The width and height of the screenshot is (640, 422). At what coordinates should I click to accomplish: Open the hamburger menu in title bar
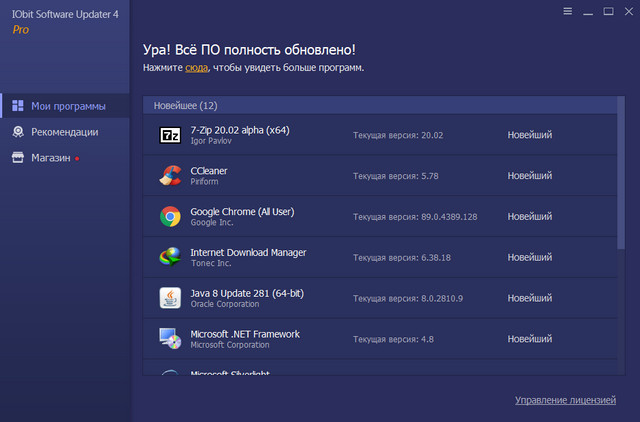[x=568, y=12]
